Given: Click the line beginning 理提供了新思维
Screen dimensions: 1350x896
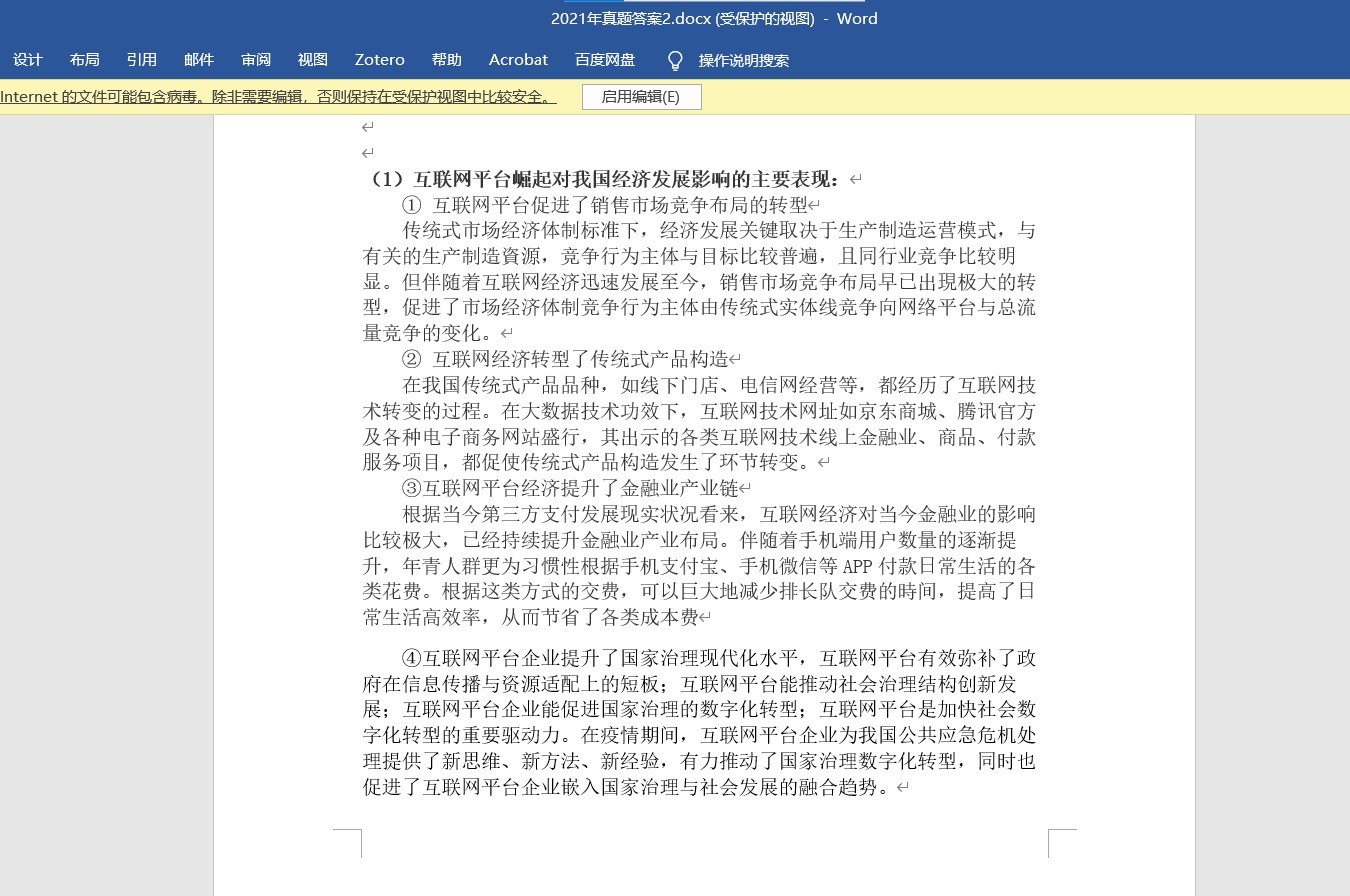Looking at the screenshot, I should (x=699, y=761).
